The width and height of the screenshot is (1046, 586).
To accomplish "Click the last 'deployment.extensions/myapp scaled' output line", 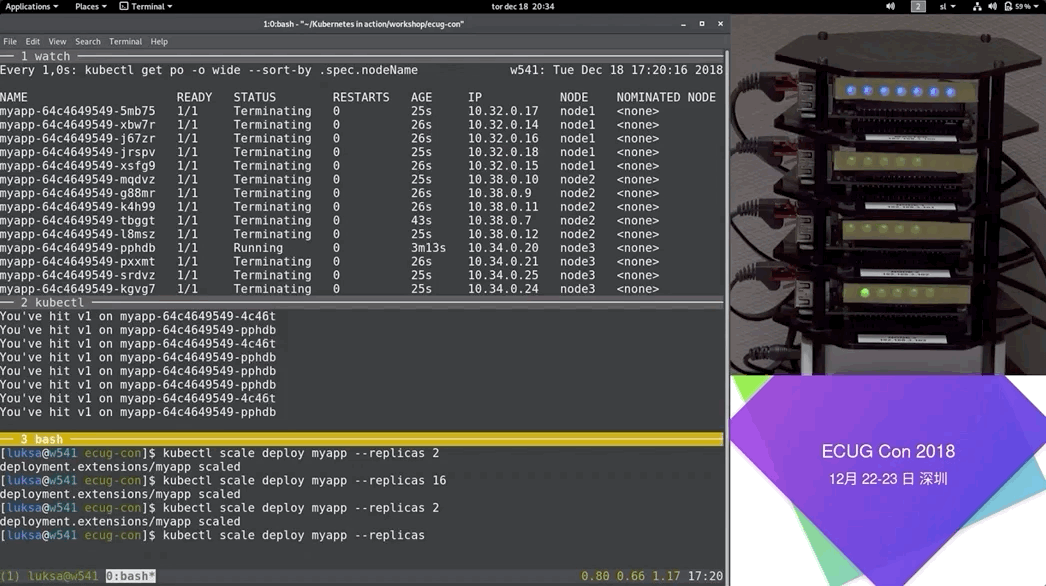I will pyautogui.click(x=120, y=522).
